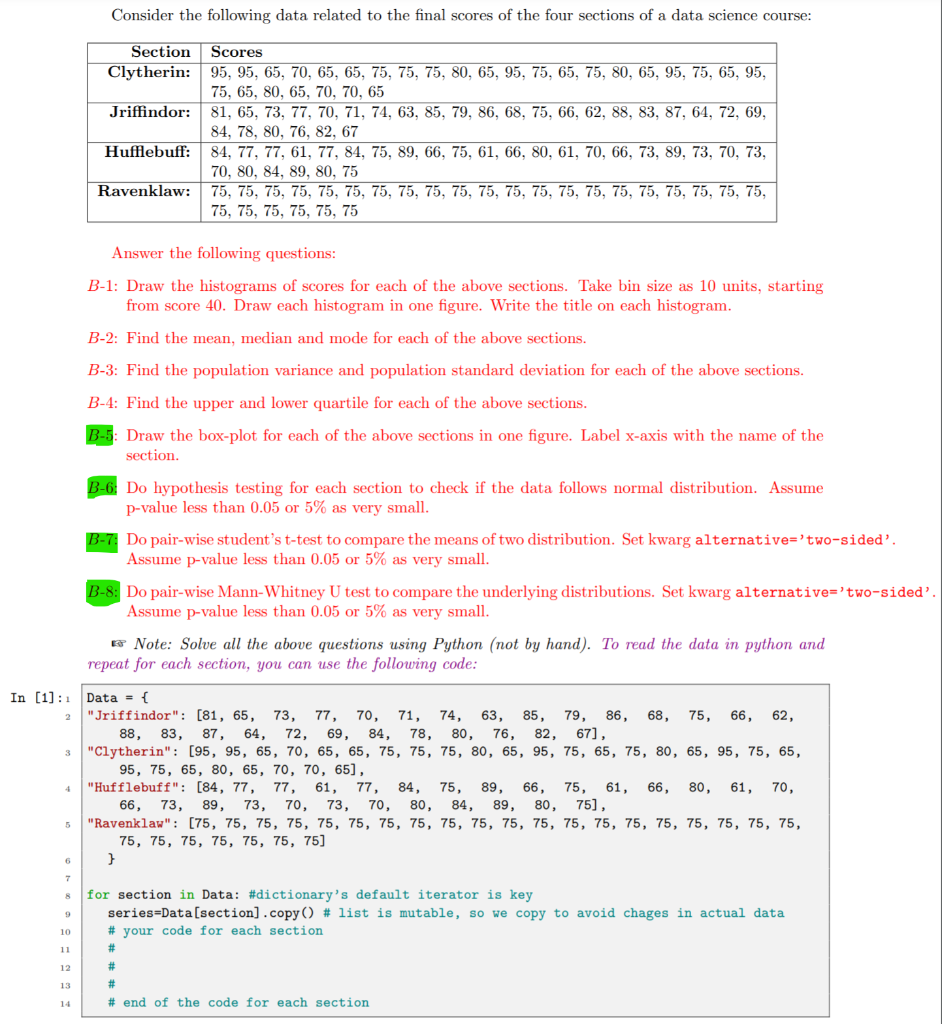Viewport: 942px width, 1024px height.
Task: Click the "Jriffindor" key in code
Action: 133,716
